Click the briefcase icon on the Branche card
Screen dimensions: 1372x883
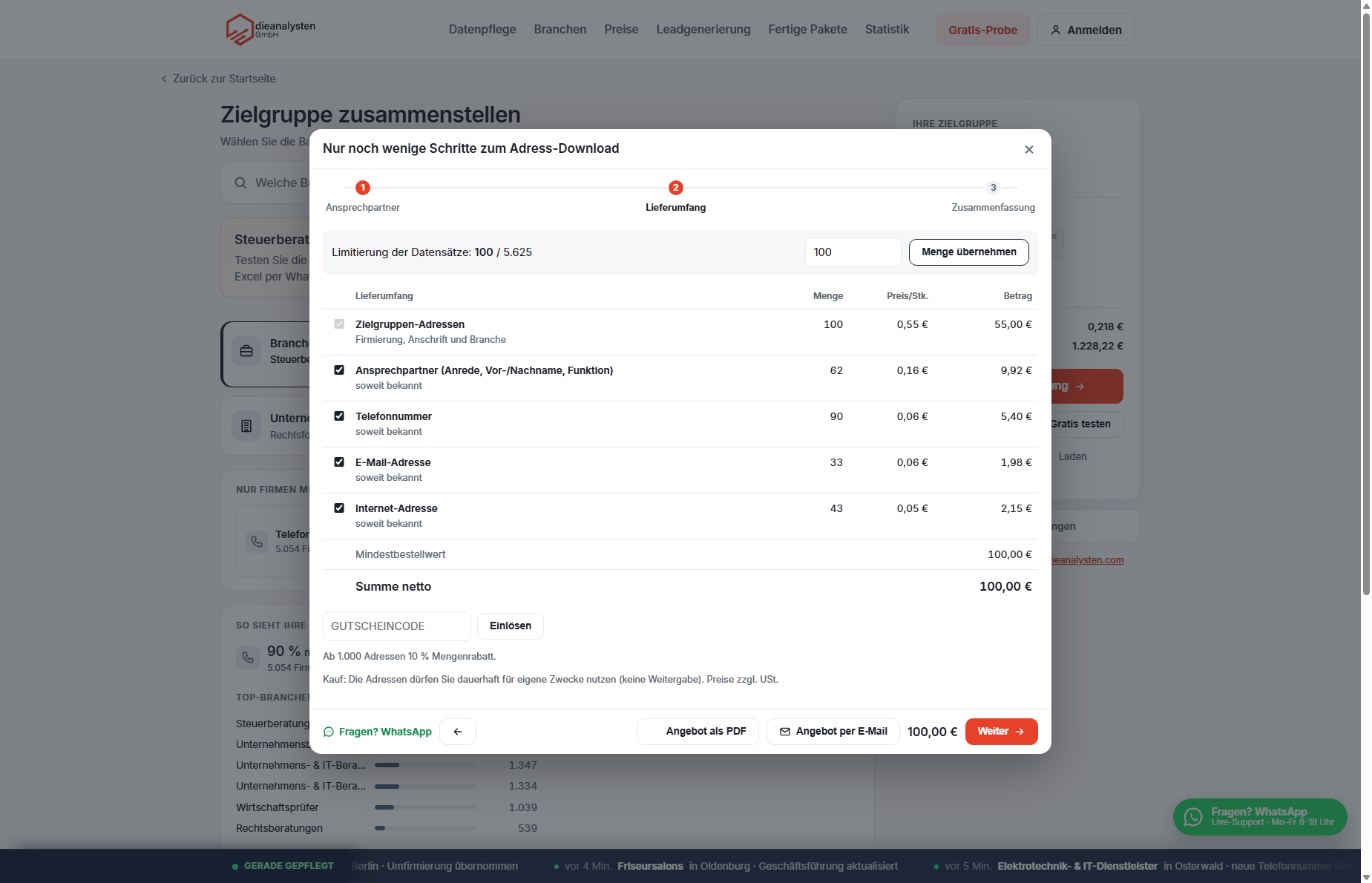point(245,351)
